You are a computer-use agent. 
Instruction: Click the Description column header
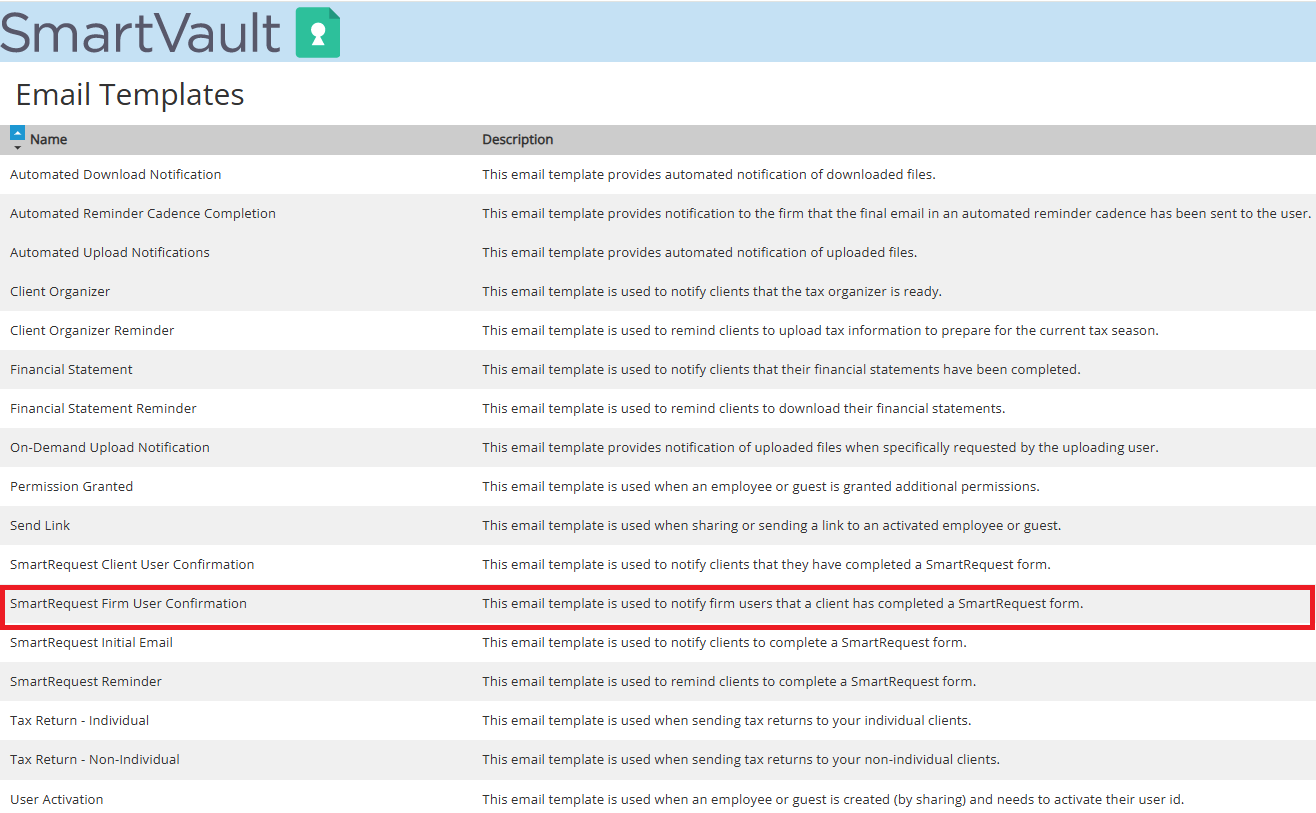click(x=518, y=139)
